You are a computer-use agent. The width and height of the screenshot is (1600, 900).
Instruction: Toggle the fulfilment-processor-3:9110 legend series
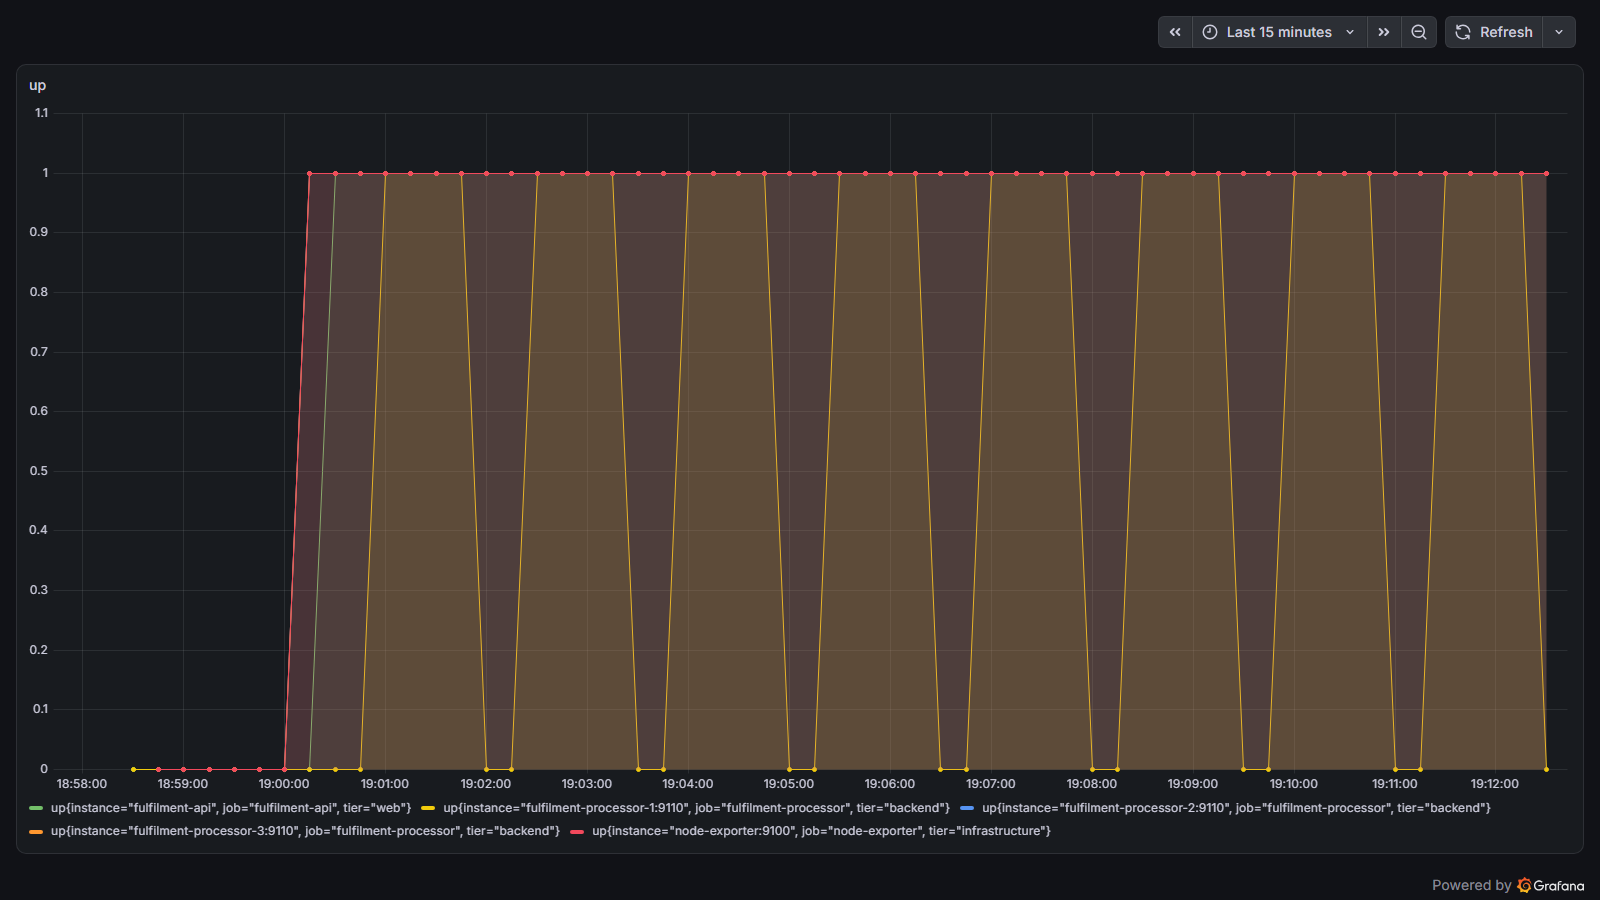305,831
